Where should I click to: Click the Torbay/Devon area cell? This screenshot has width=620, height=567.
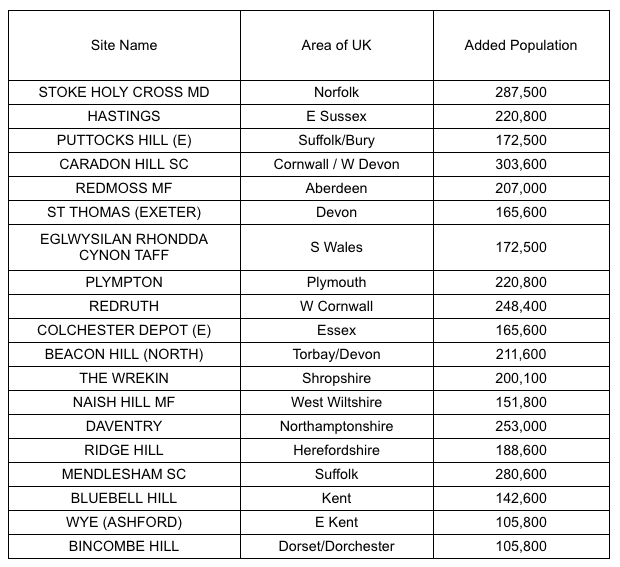click(336, 354)
